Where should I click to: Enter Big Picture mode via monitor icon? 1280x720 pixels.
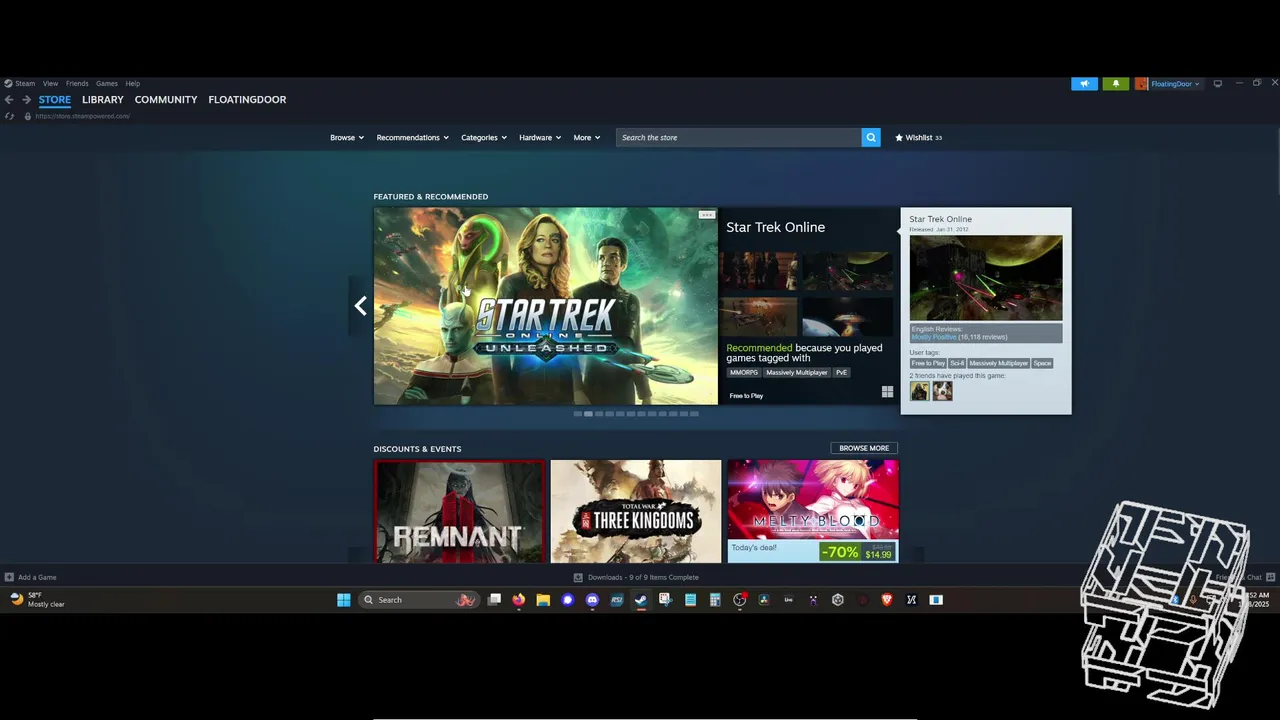(1217, 84)
